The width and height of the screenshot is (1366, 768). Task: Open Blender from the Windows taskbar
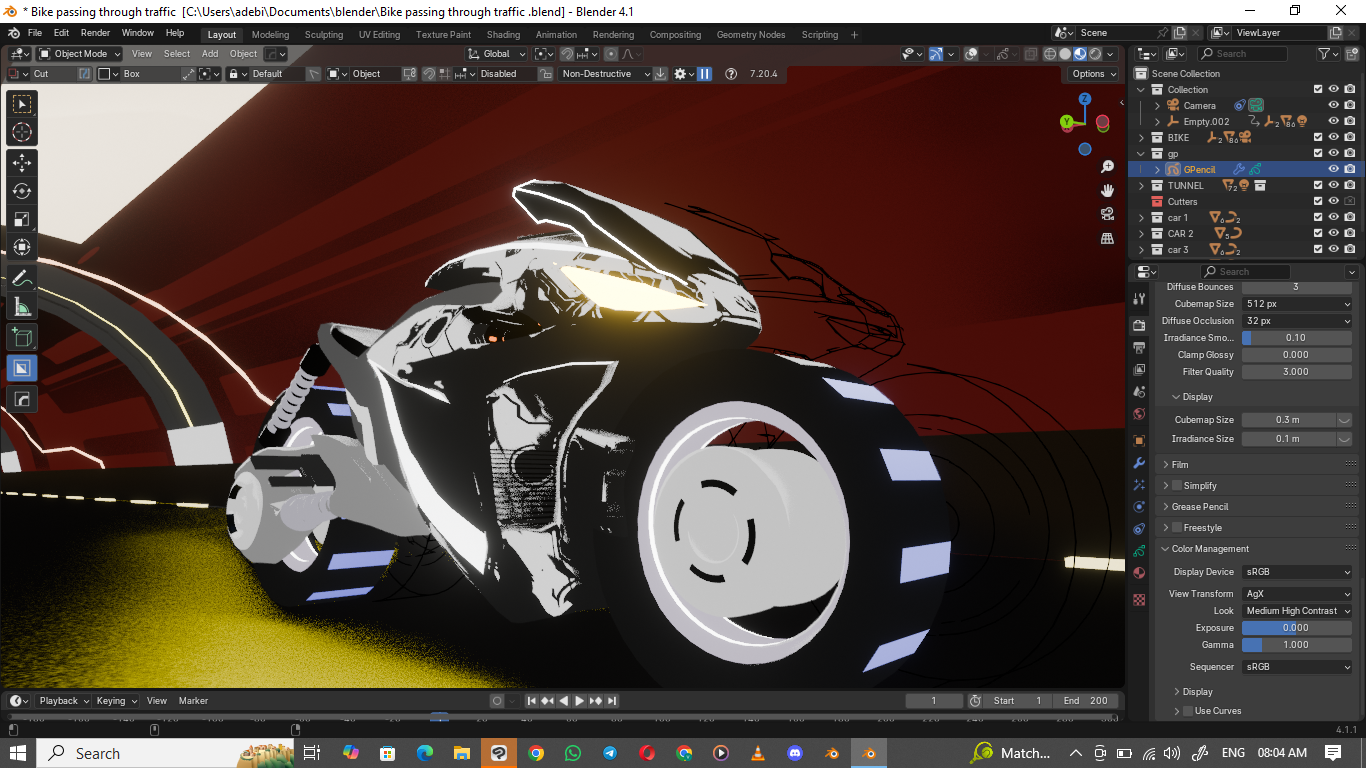click(x=868, y=753)
